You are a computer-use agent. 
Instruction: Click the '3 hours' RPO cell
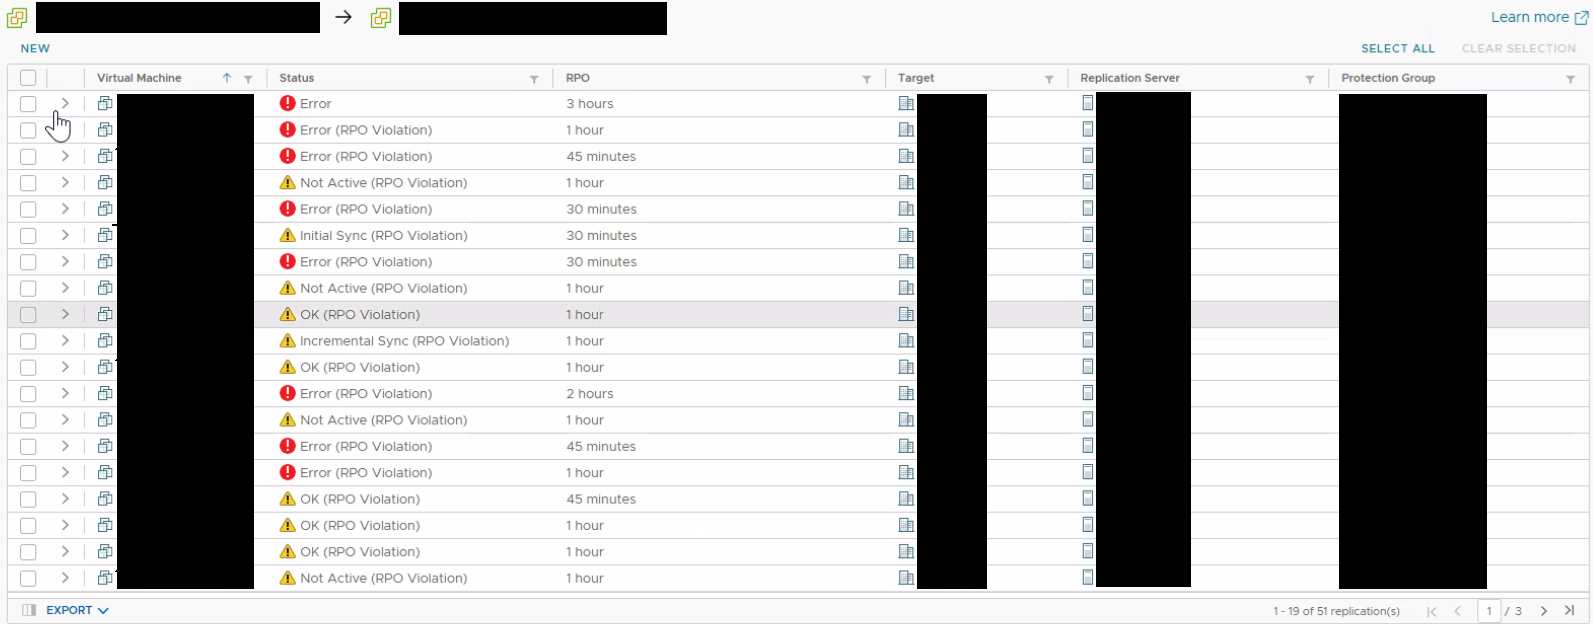(x=590, y=104)
